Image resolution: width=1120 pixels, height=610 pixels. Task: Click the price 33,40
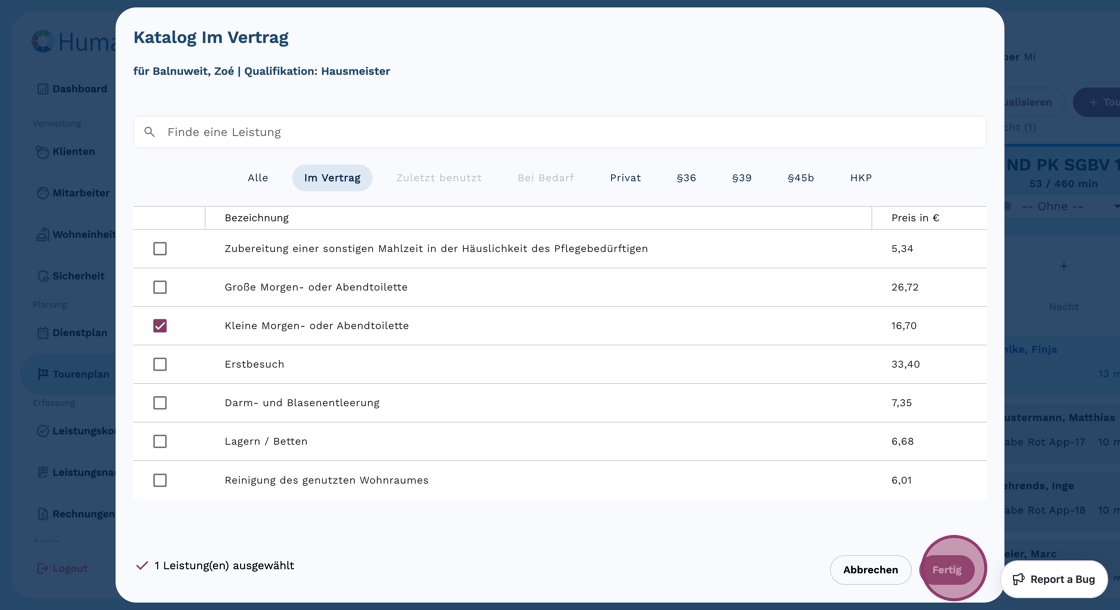[x=906, y=364]
